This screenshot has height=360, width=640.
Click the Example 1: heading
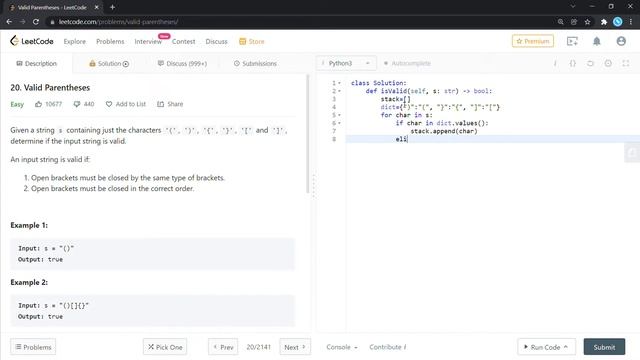click(29, 225)
